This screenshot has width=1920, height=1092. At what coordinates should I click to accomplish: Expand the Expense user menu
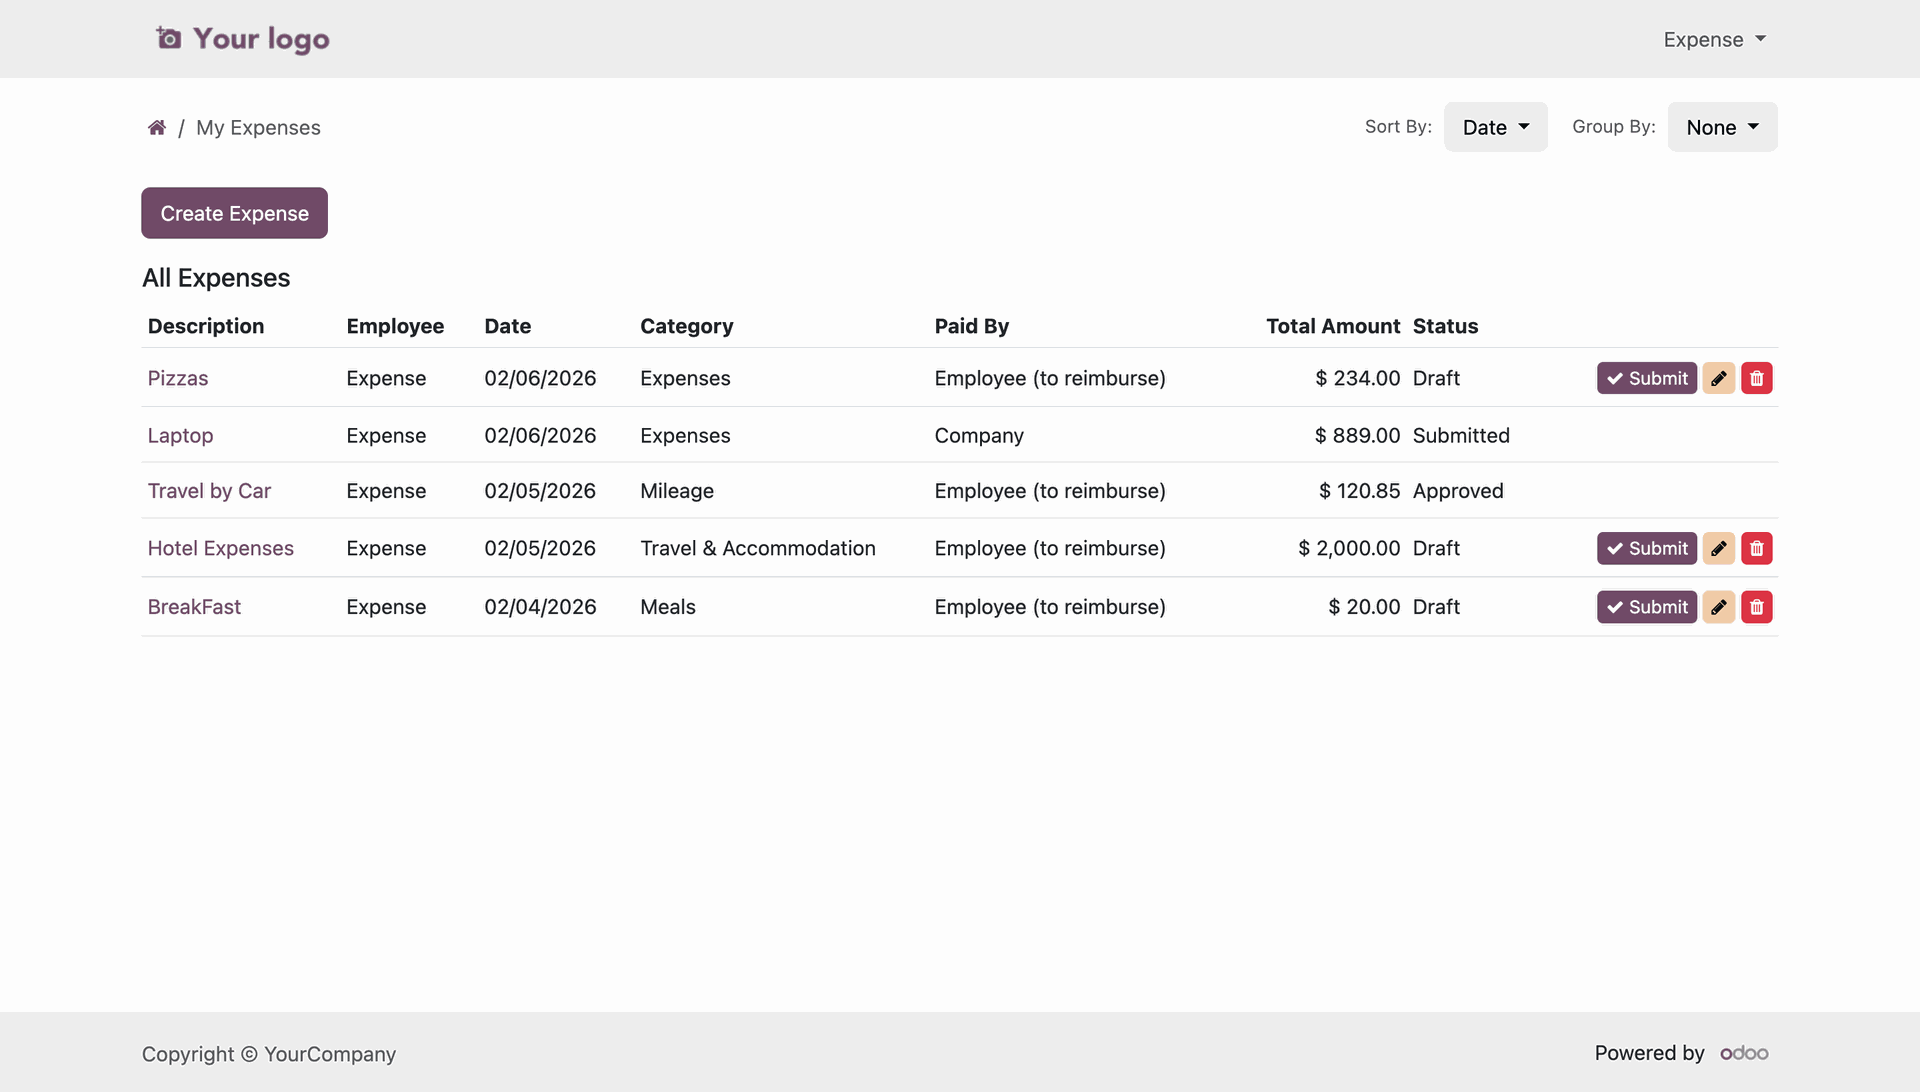pyautogui.click(x=1715, y=39)
